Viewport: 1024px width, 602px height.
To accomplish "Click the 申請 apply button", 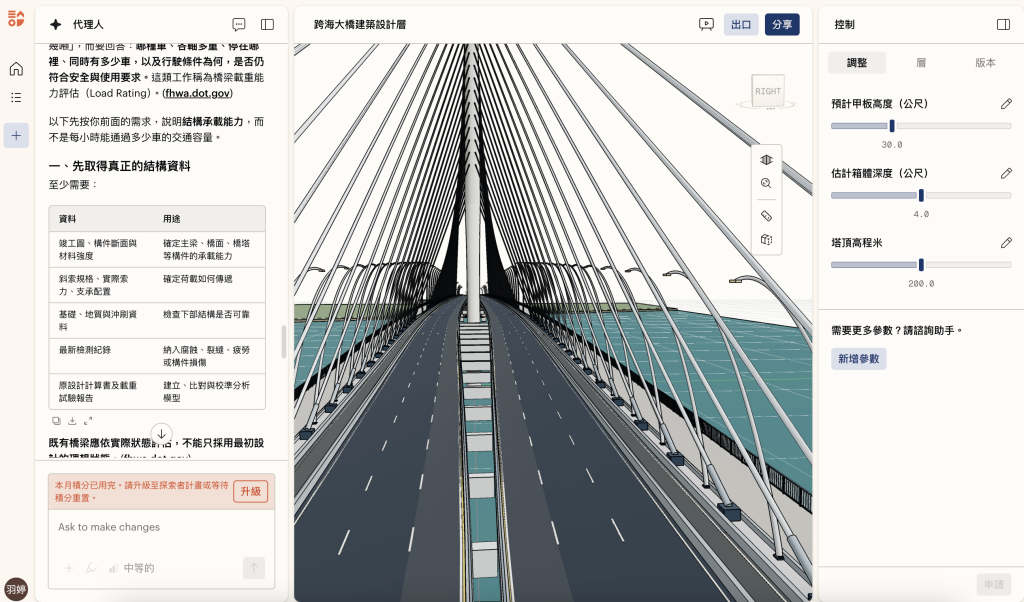I will (994, 584).
